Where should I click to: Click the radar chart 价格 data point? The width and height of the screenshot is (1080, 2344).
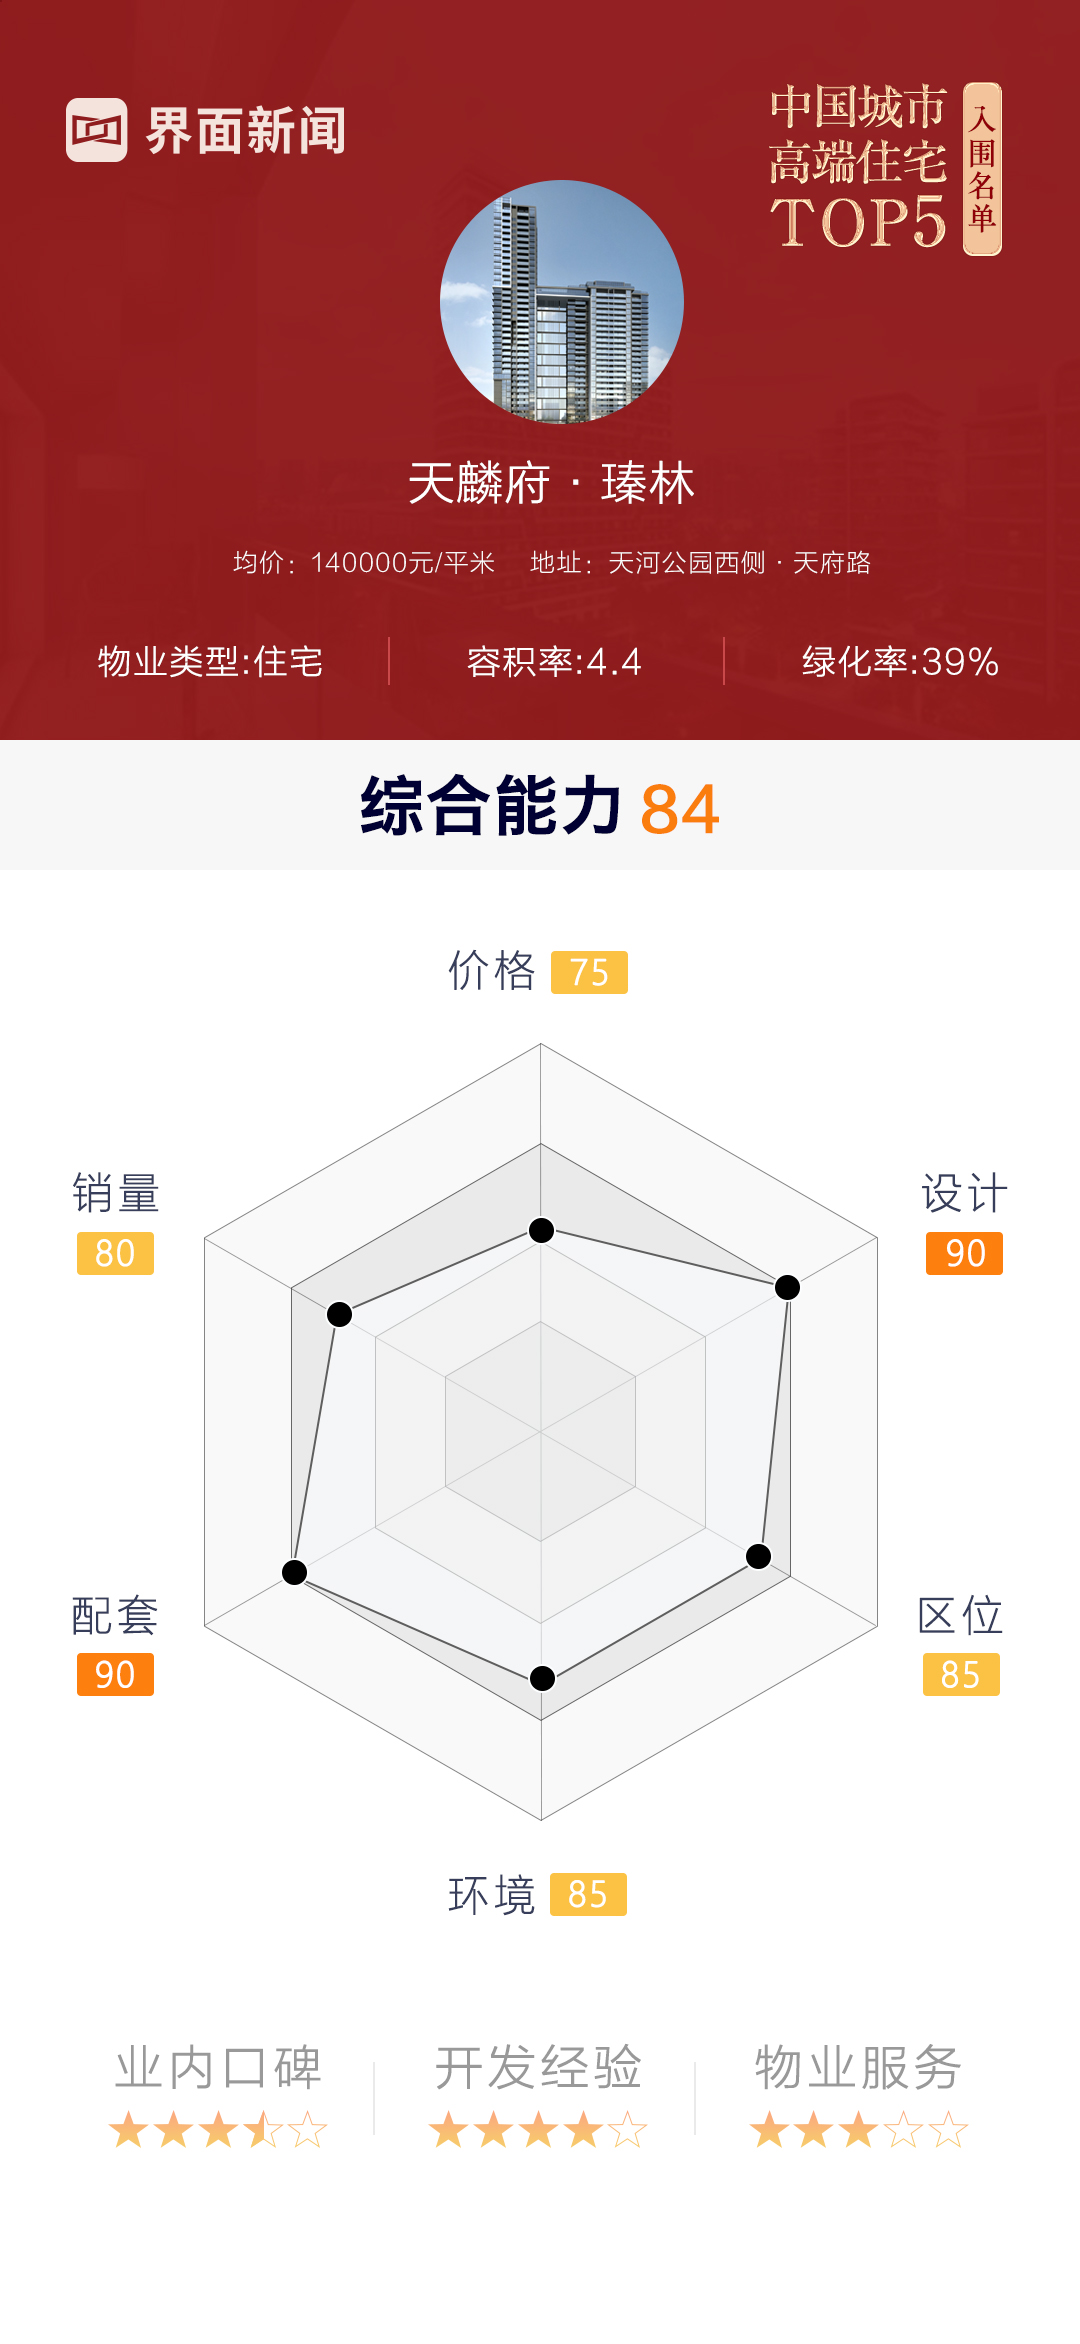(x=541, y=1230)
